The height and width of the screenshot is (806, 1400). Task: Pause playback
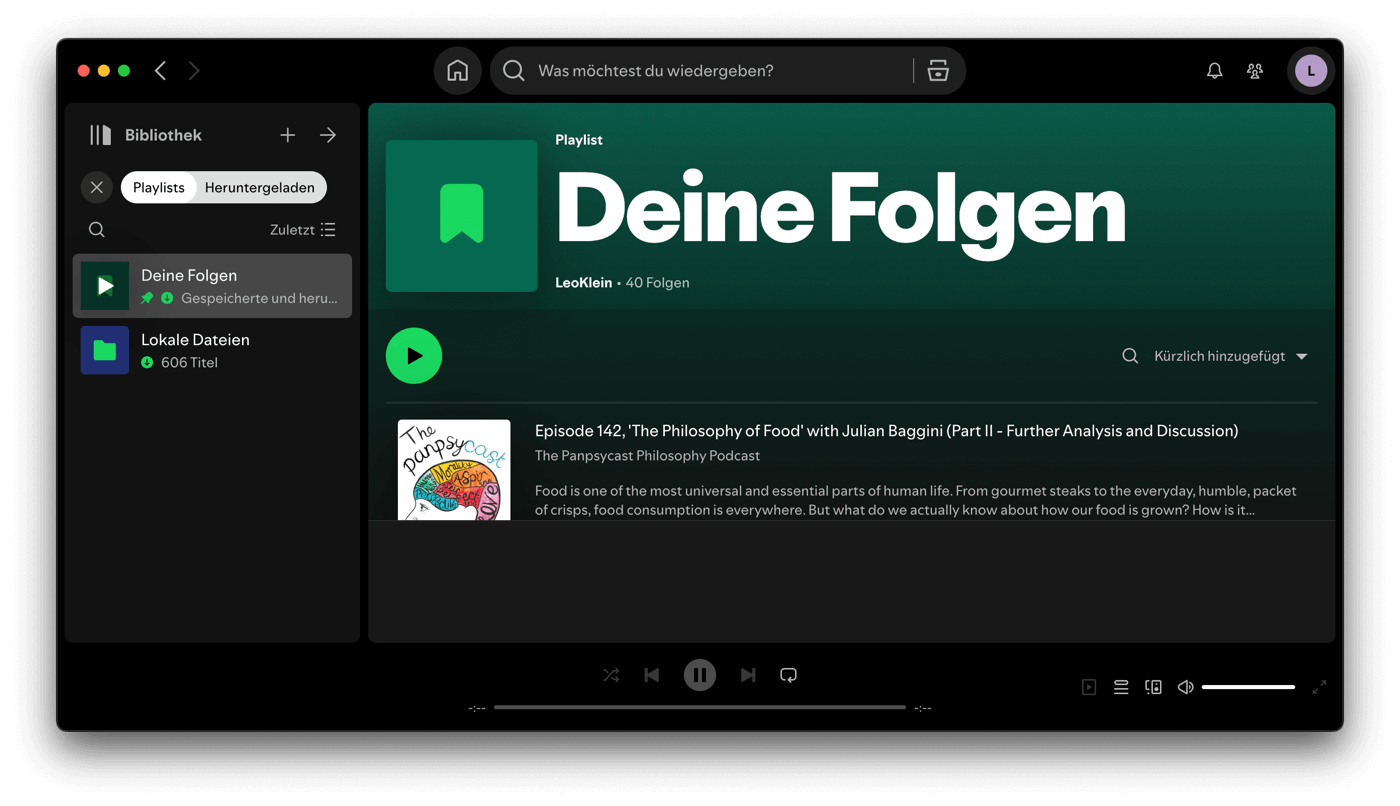click(x=700, y=675)
